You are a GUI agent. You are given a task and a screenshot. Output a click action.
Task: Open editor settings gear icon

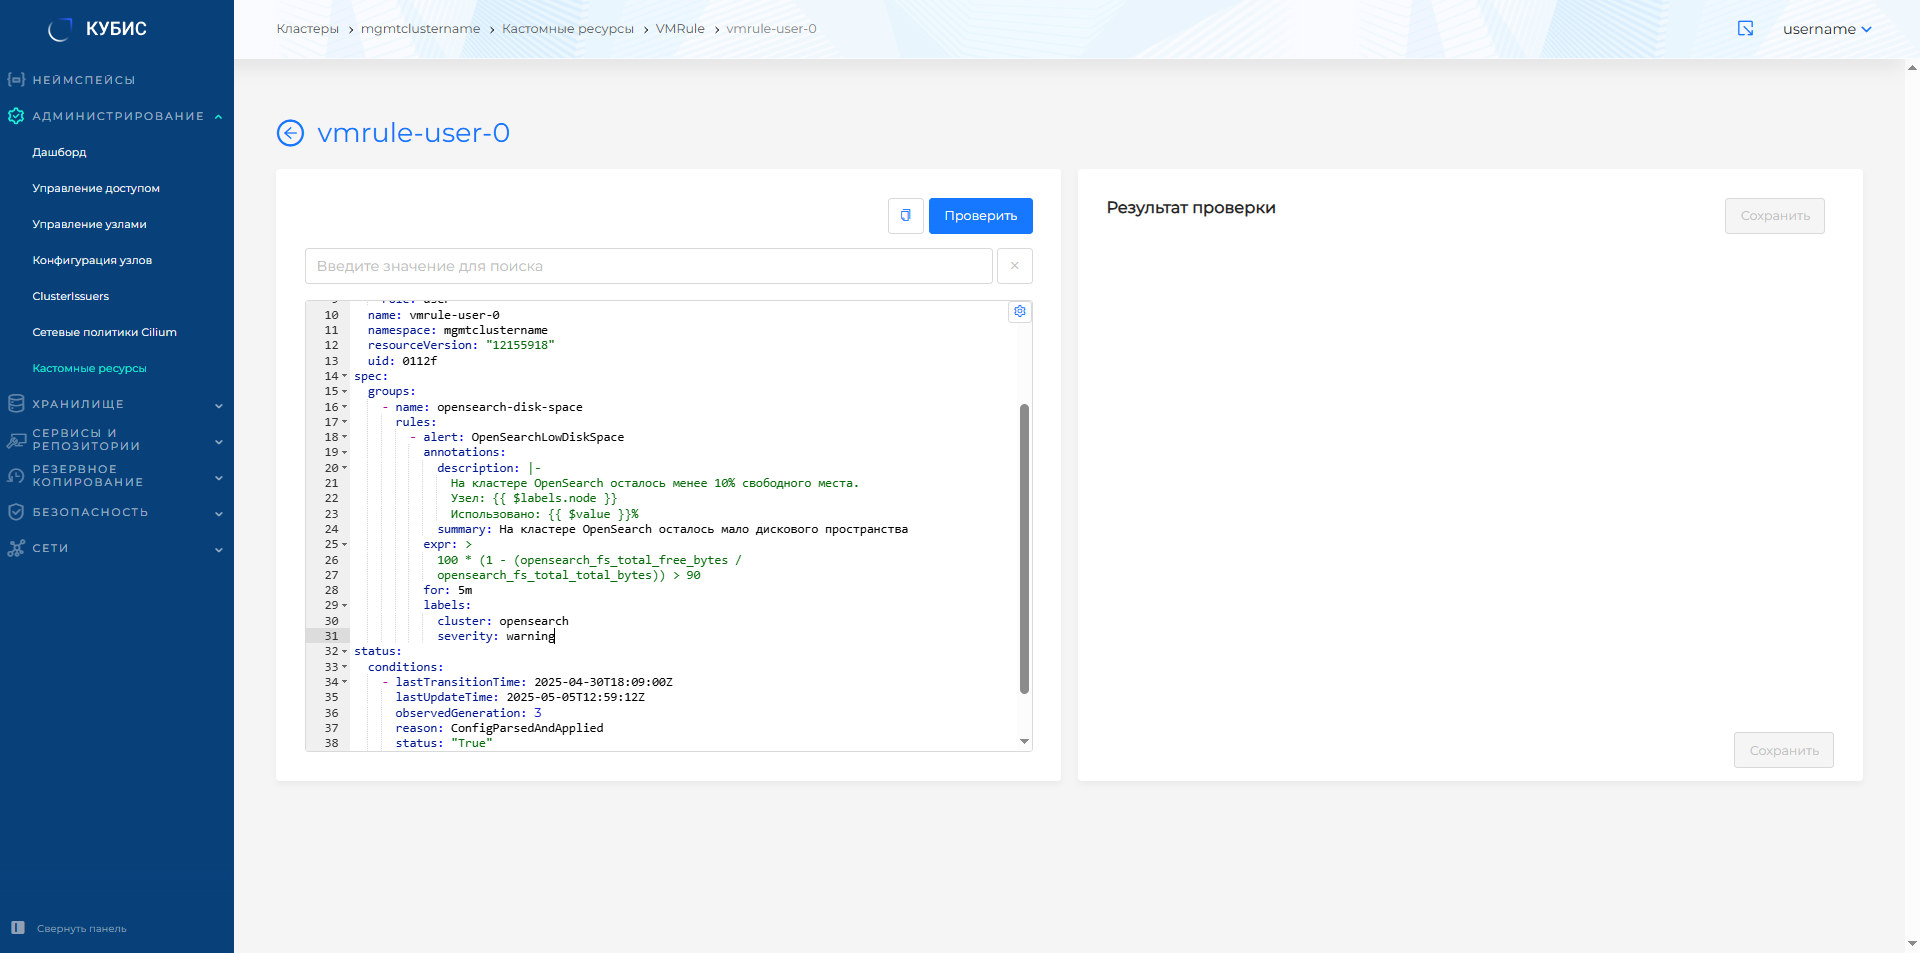(1019, 312)
